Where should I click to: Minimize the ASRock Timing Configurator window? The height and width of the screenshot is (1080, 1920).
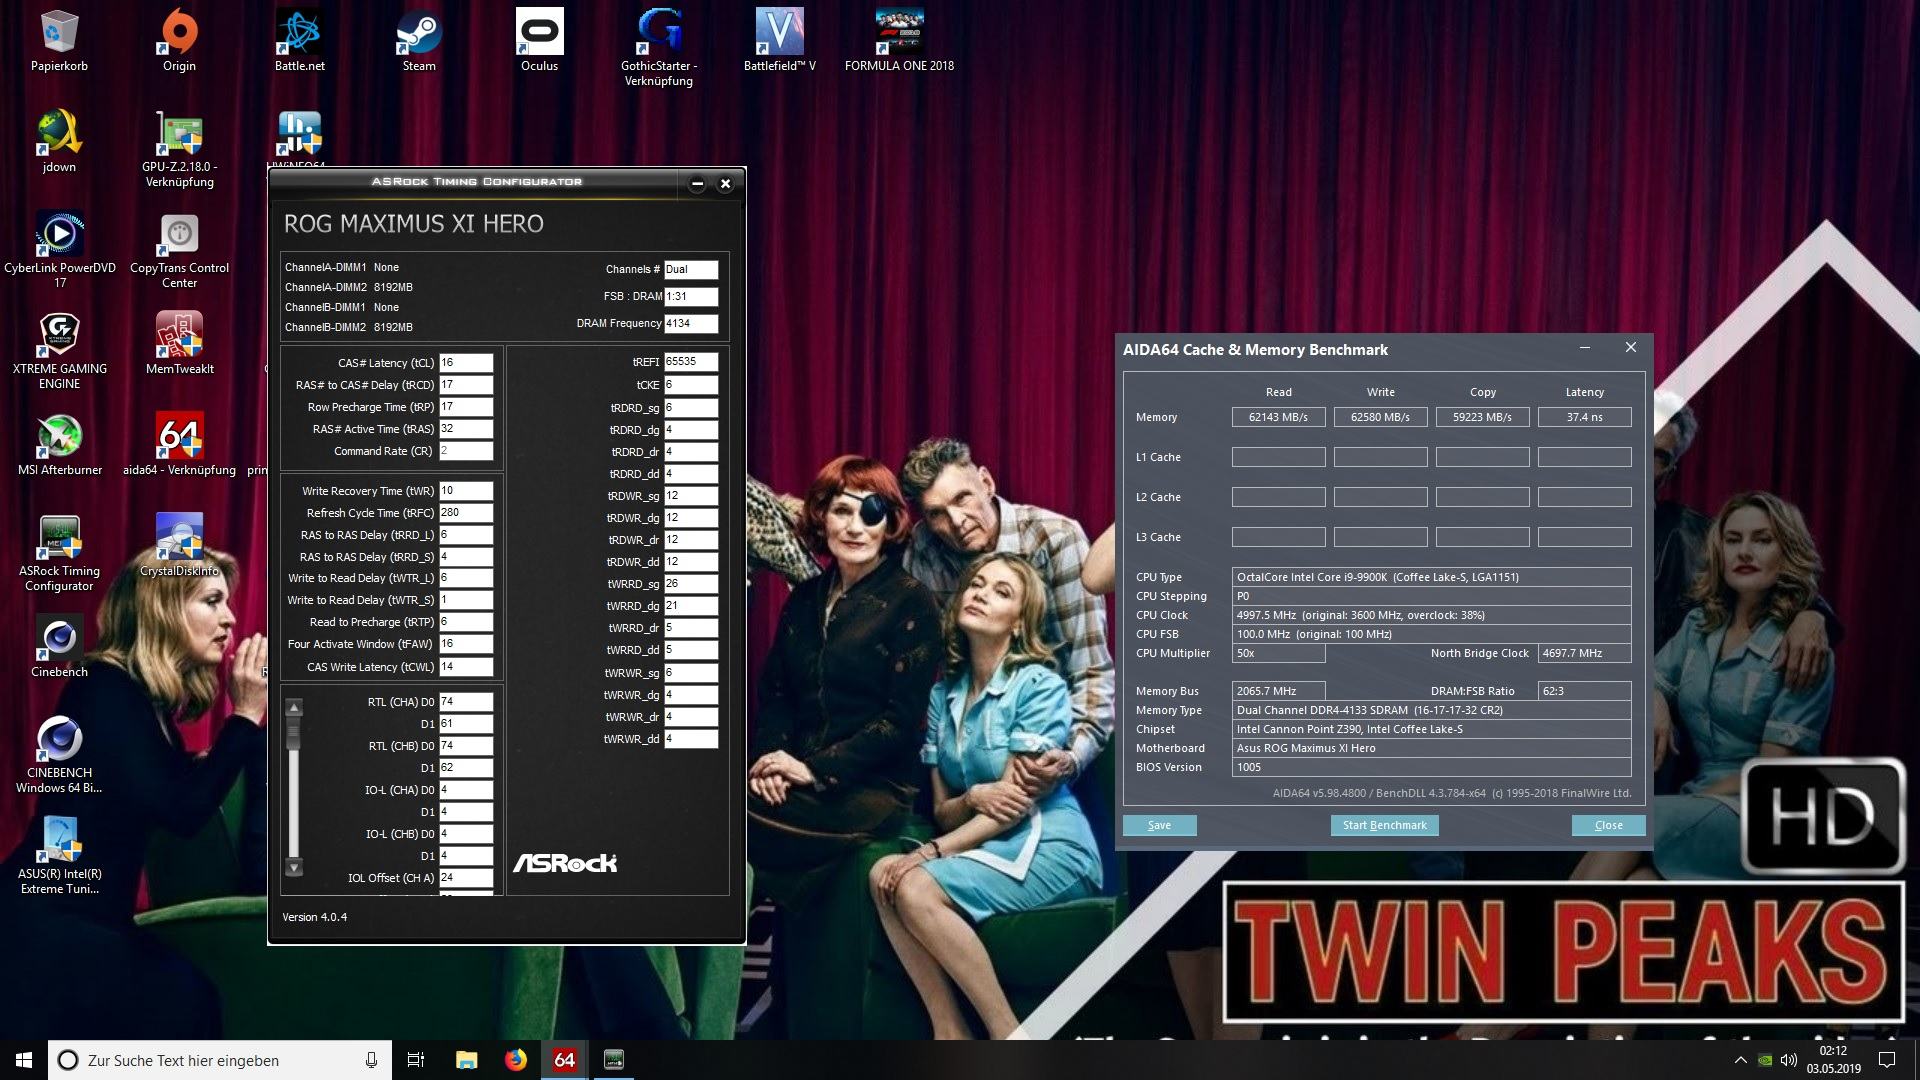697,183
